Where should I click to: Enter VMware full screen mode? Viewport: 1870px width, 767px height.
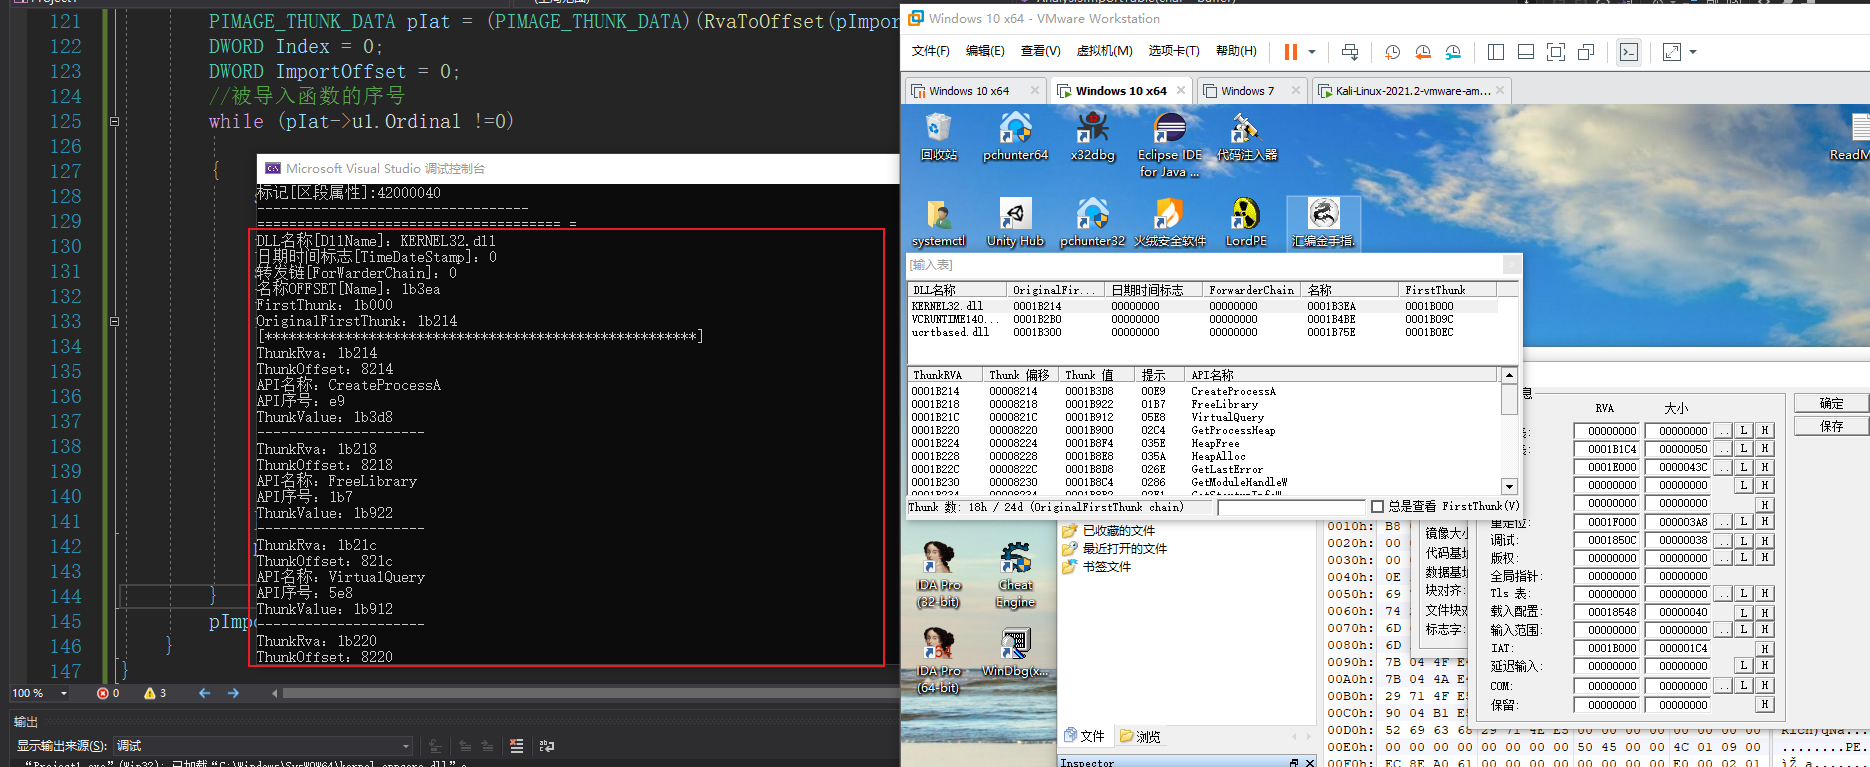point(1556,52)
